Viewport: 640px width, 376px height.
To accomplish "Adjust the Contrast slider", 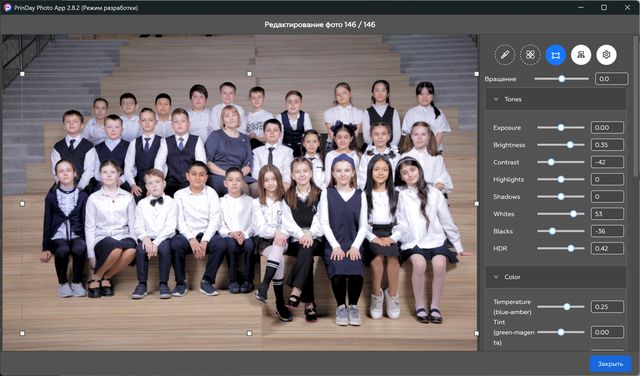I will [561, 162].
